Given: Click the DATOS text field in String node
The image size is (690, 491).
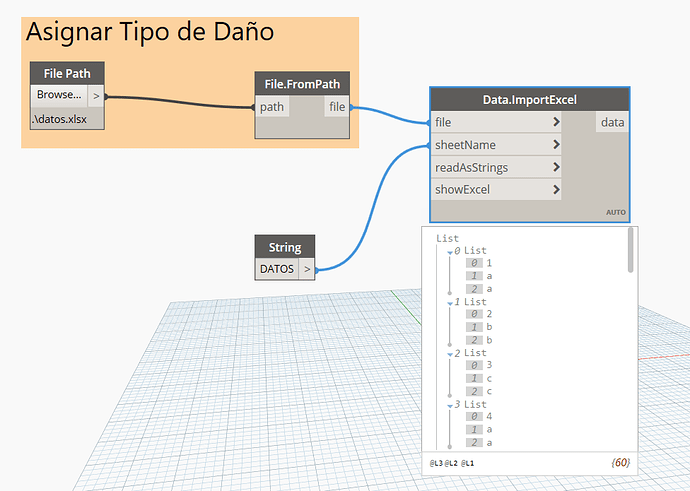Looking at the screenshot, I should [x=277, y=269].
